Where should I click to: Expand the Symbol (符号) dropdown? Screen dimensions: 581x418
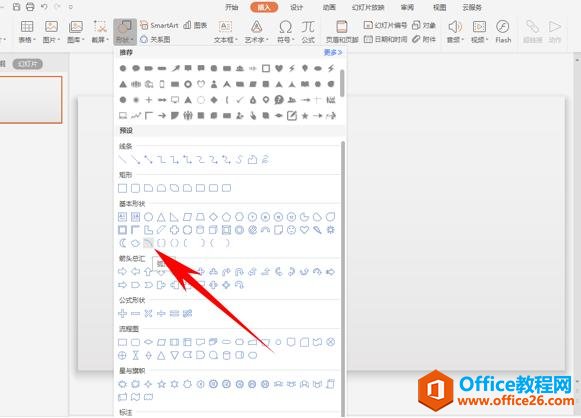click(285, 31)
